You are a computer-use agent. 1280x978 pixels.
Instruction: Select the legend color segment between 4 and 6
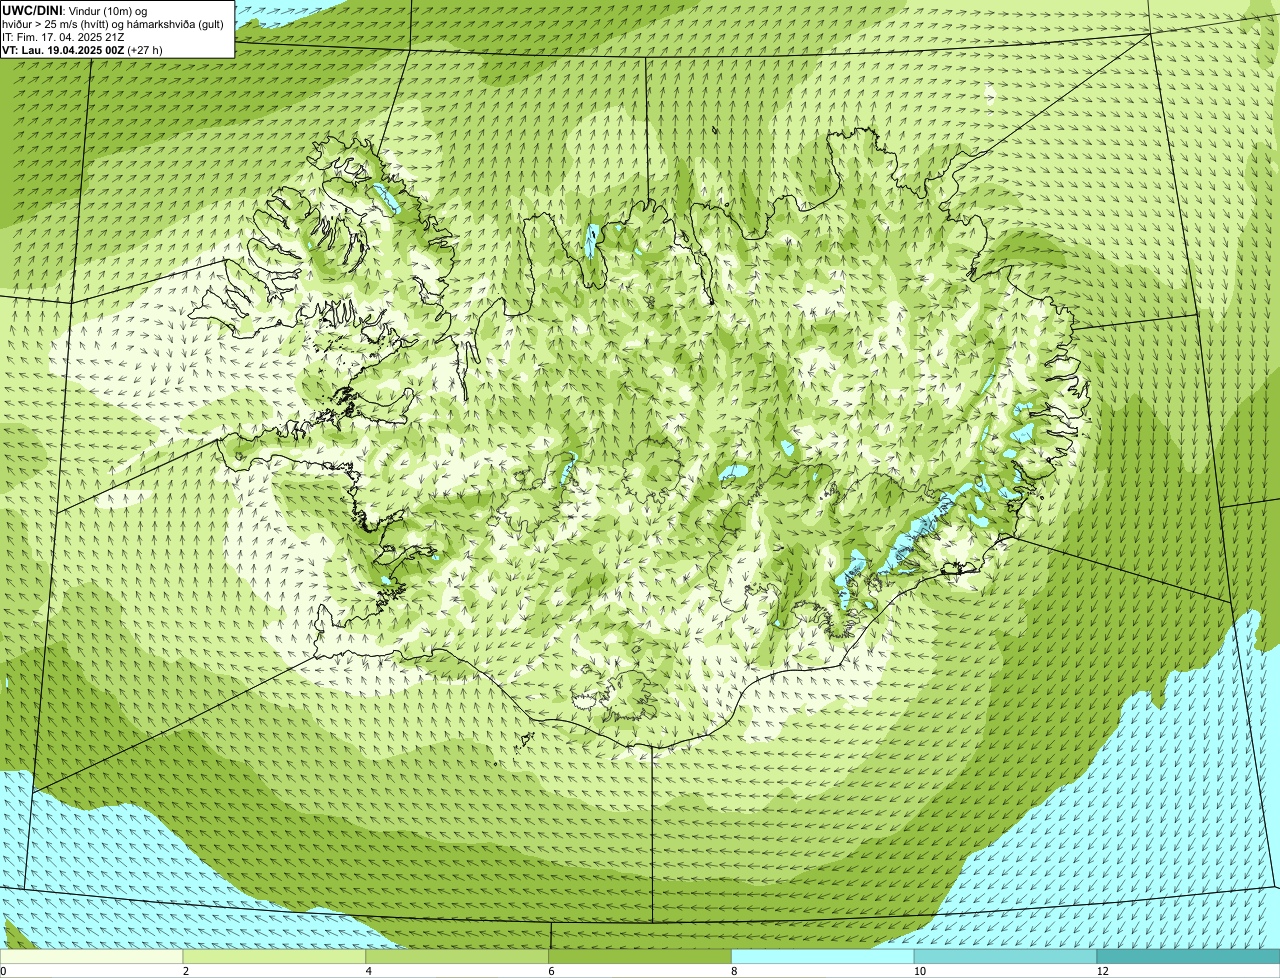[x=458, y=957]
